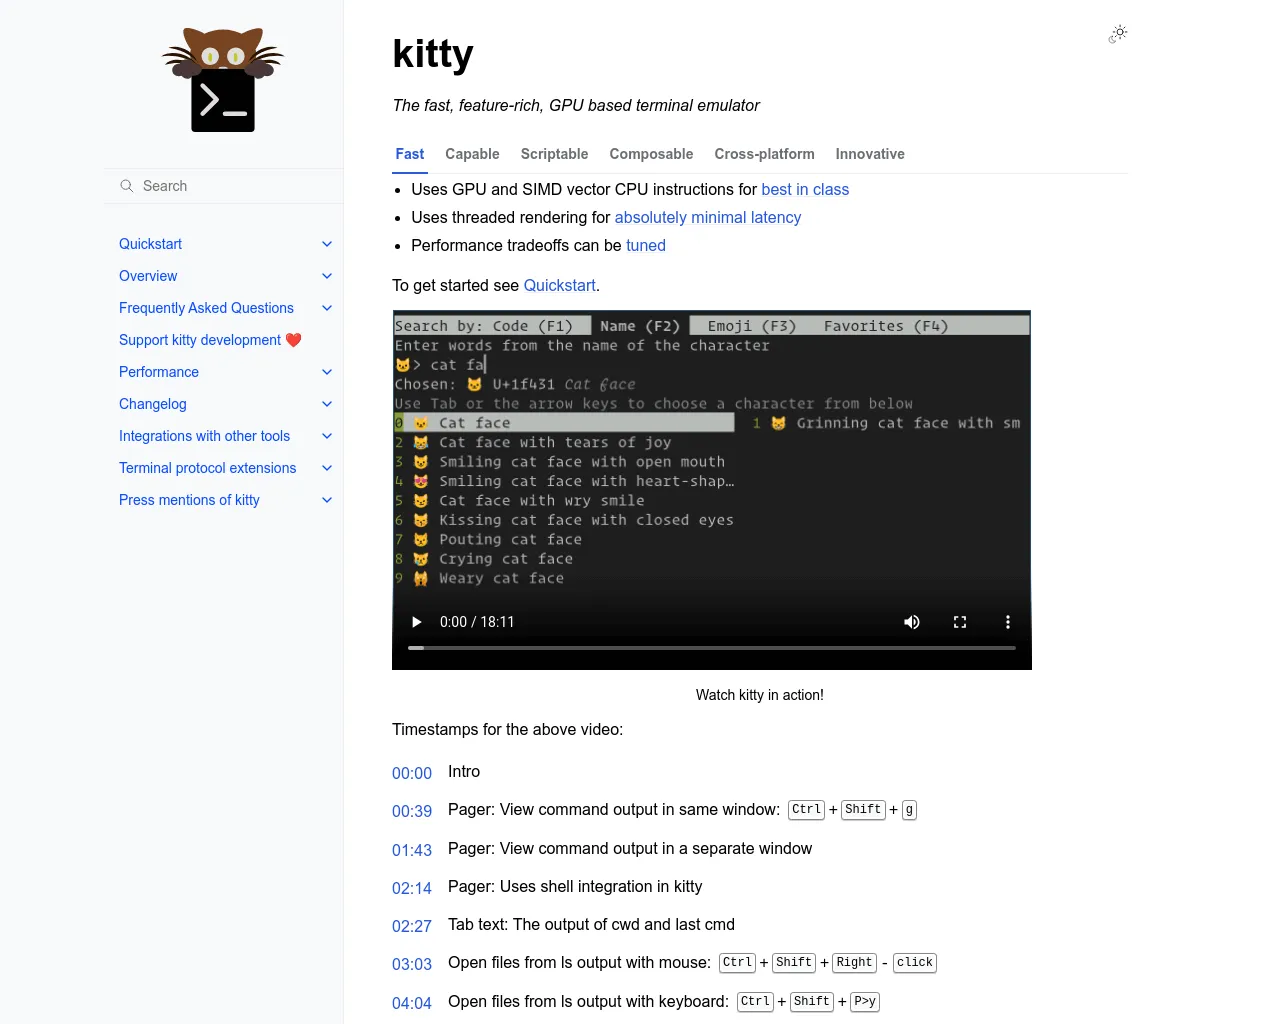Image resolution: width=1280 pixels, height=1024 pixels.
Task: Switch the site color theme
Action: coord(1117,34)
